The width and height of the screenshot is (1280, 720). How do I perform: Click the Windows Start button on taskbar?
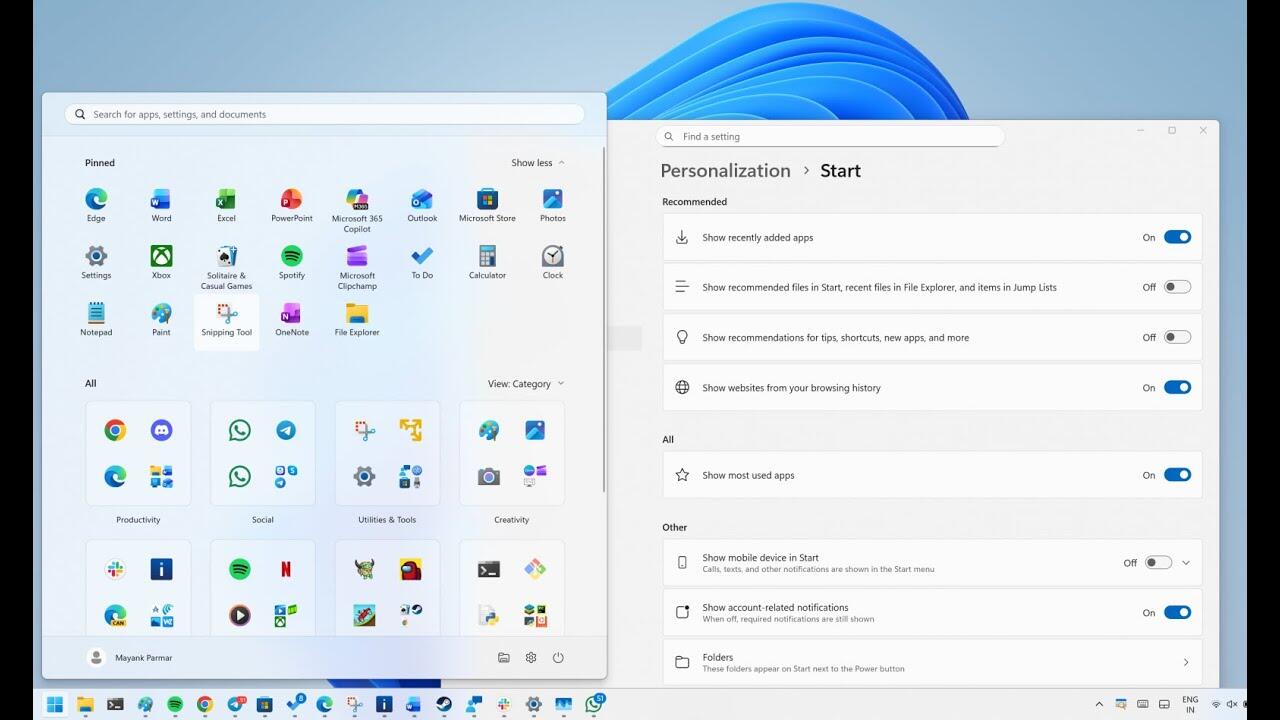tap(55, 704)
